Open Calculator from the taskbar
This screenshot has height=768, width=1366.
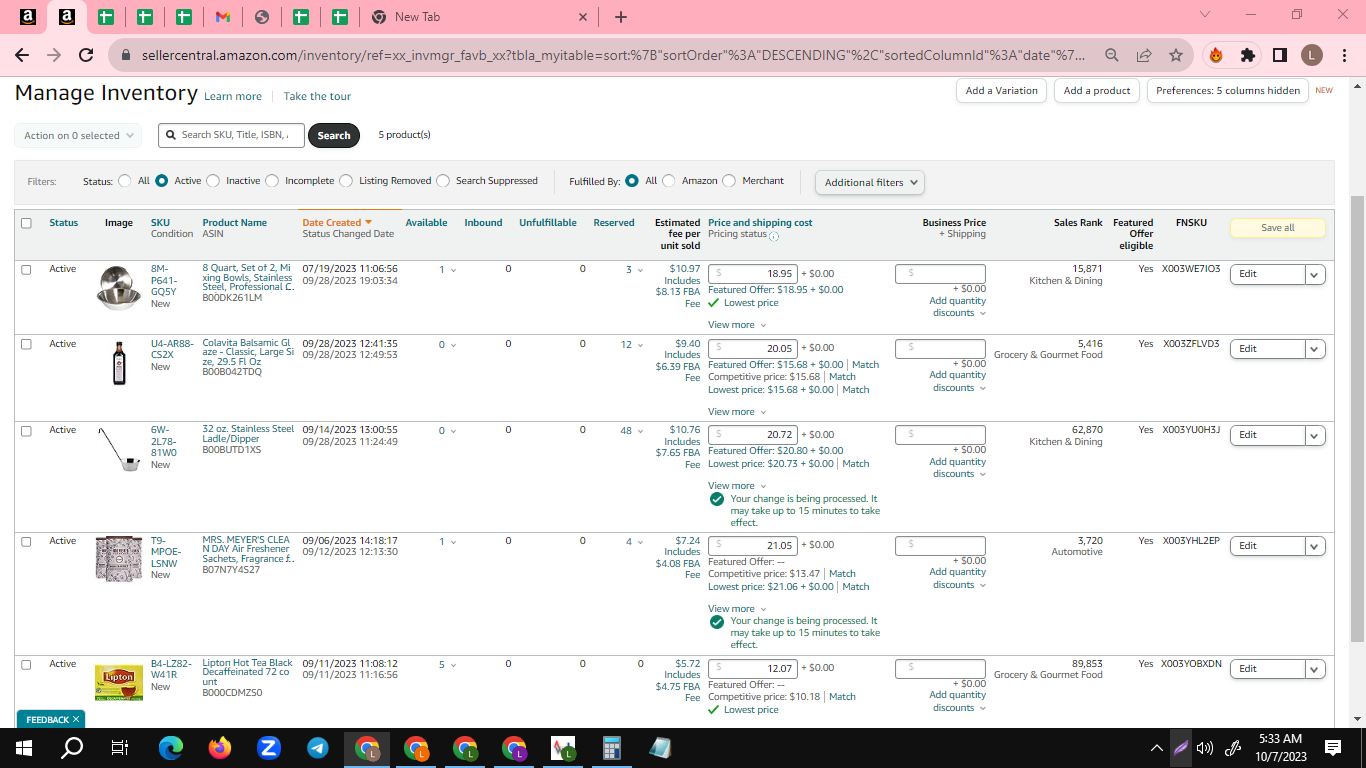(612, 747)
